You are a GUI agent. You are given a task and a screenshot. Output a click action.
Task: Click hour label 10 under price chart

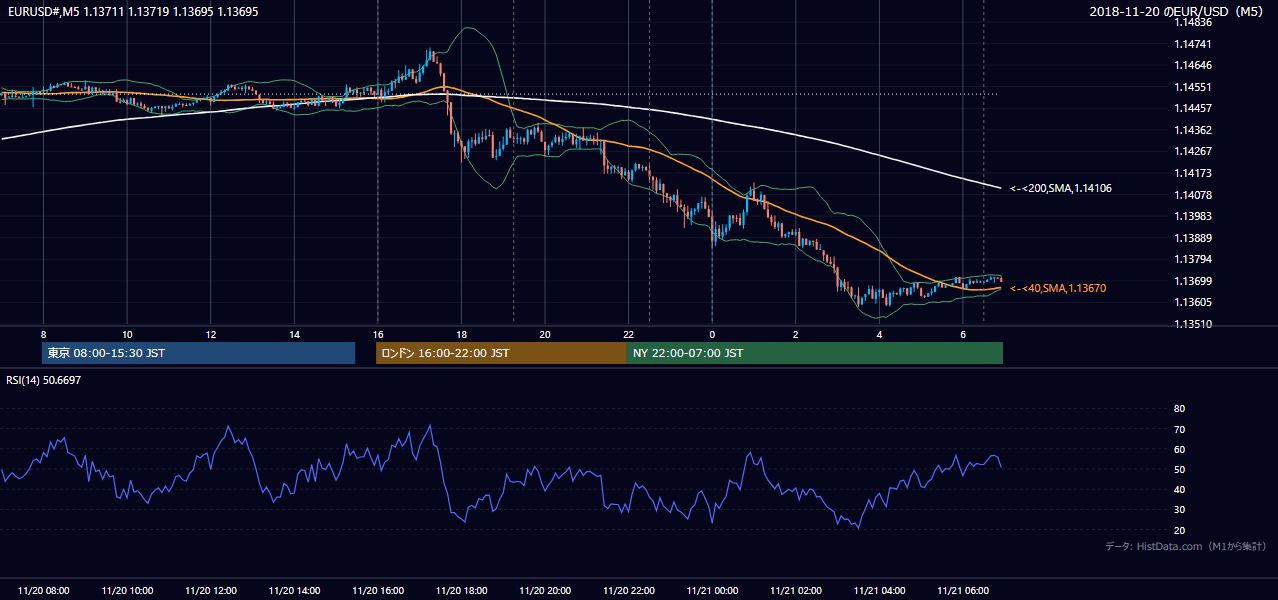coord(127,334)
